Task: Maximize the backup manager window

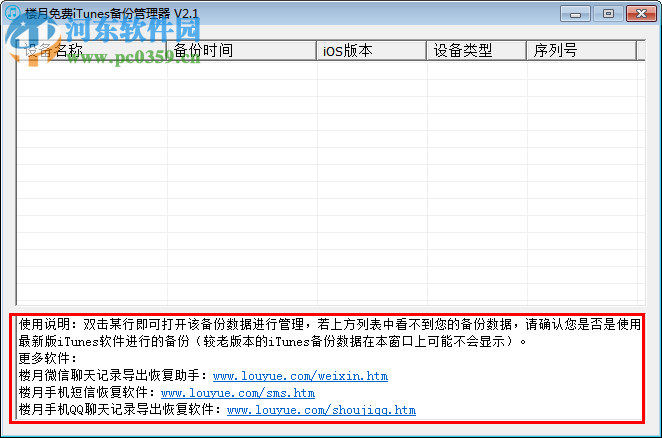Action: (x=608, y=14)
